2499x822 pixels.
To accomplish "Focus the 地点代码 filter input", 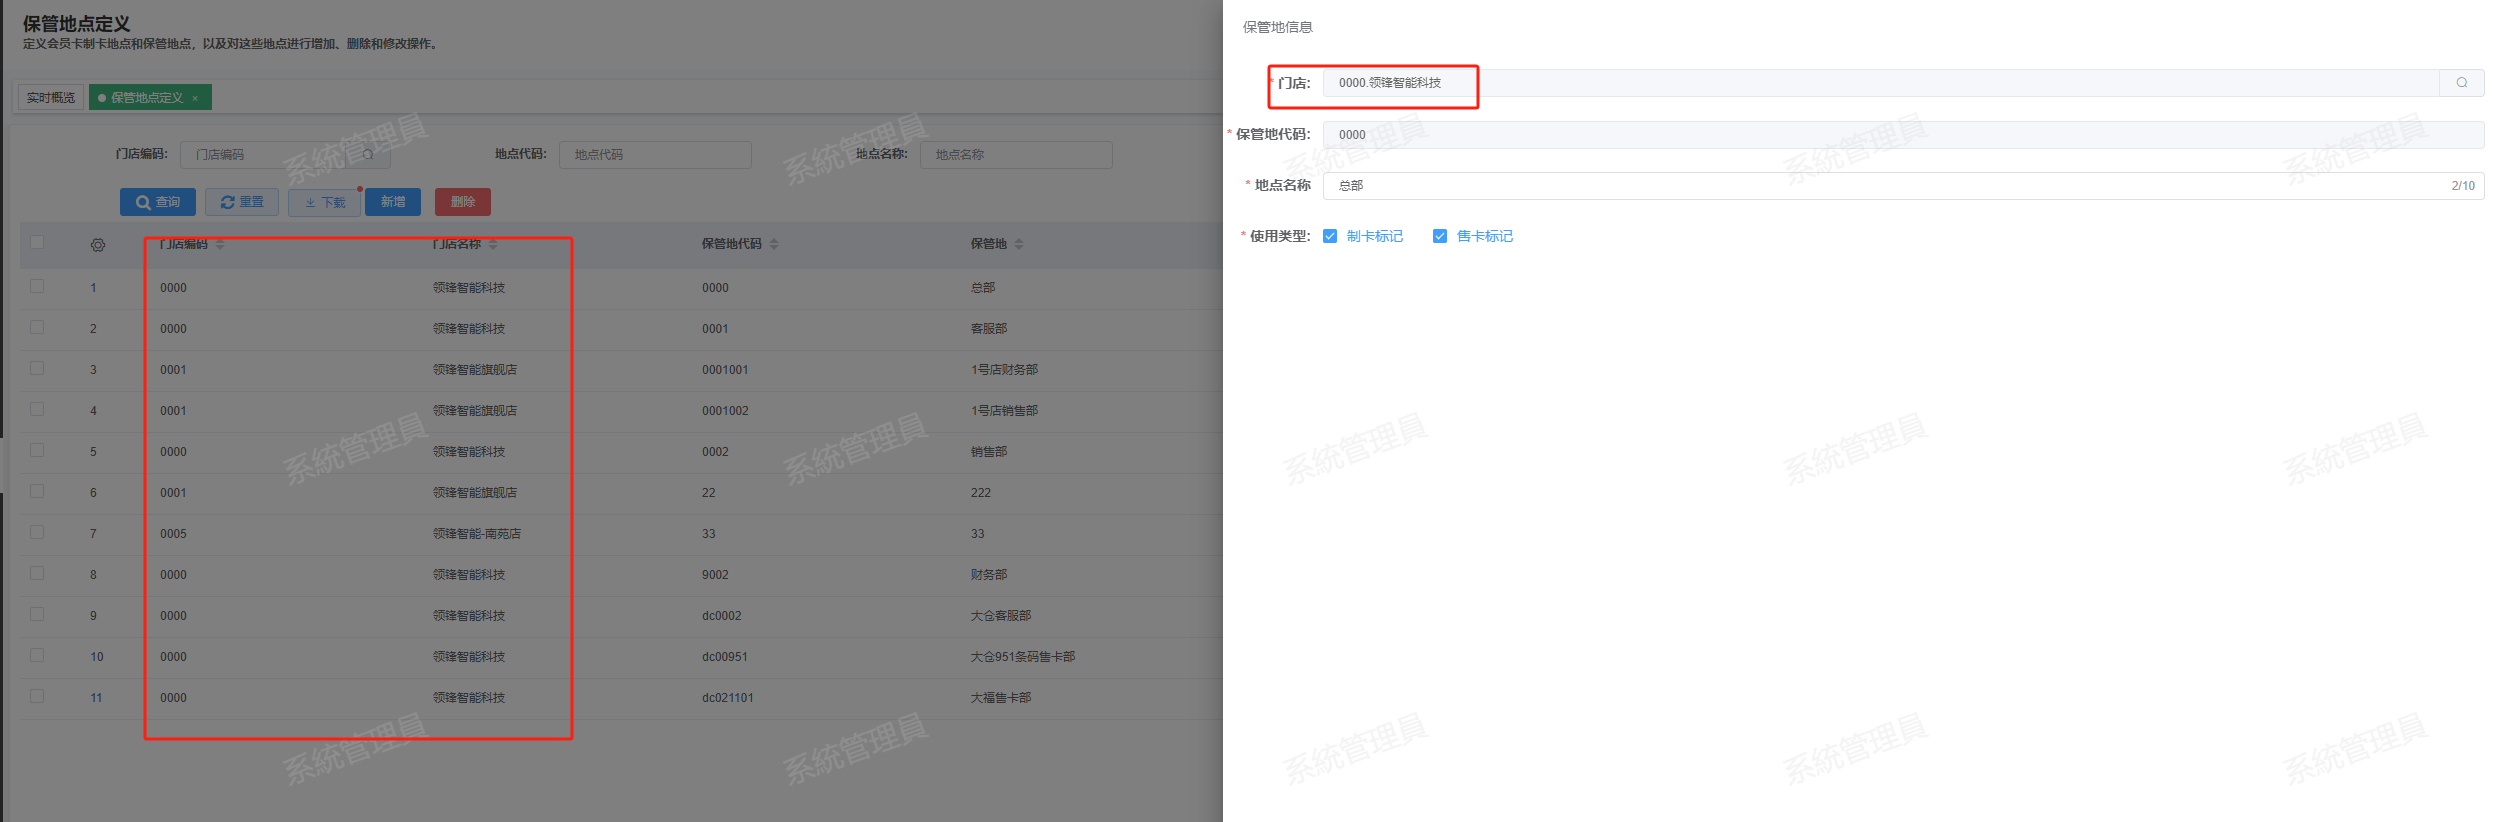I will [655, 155].
